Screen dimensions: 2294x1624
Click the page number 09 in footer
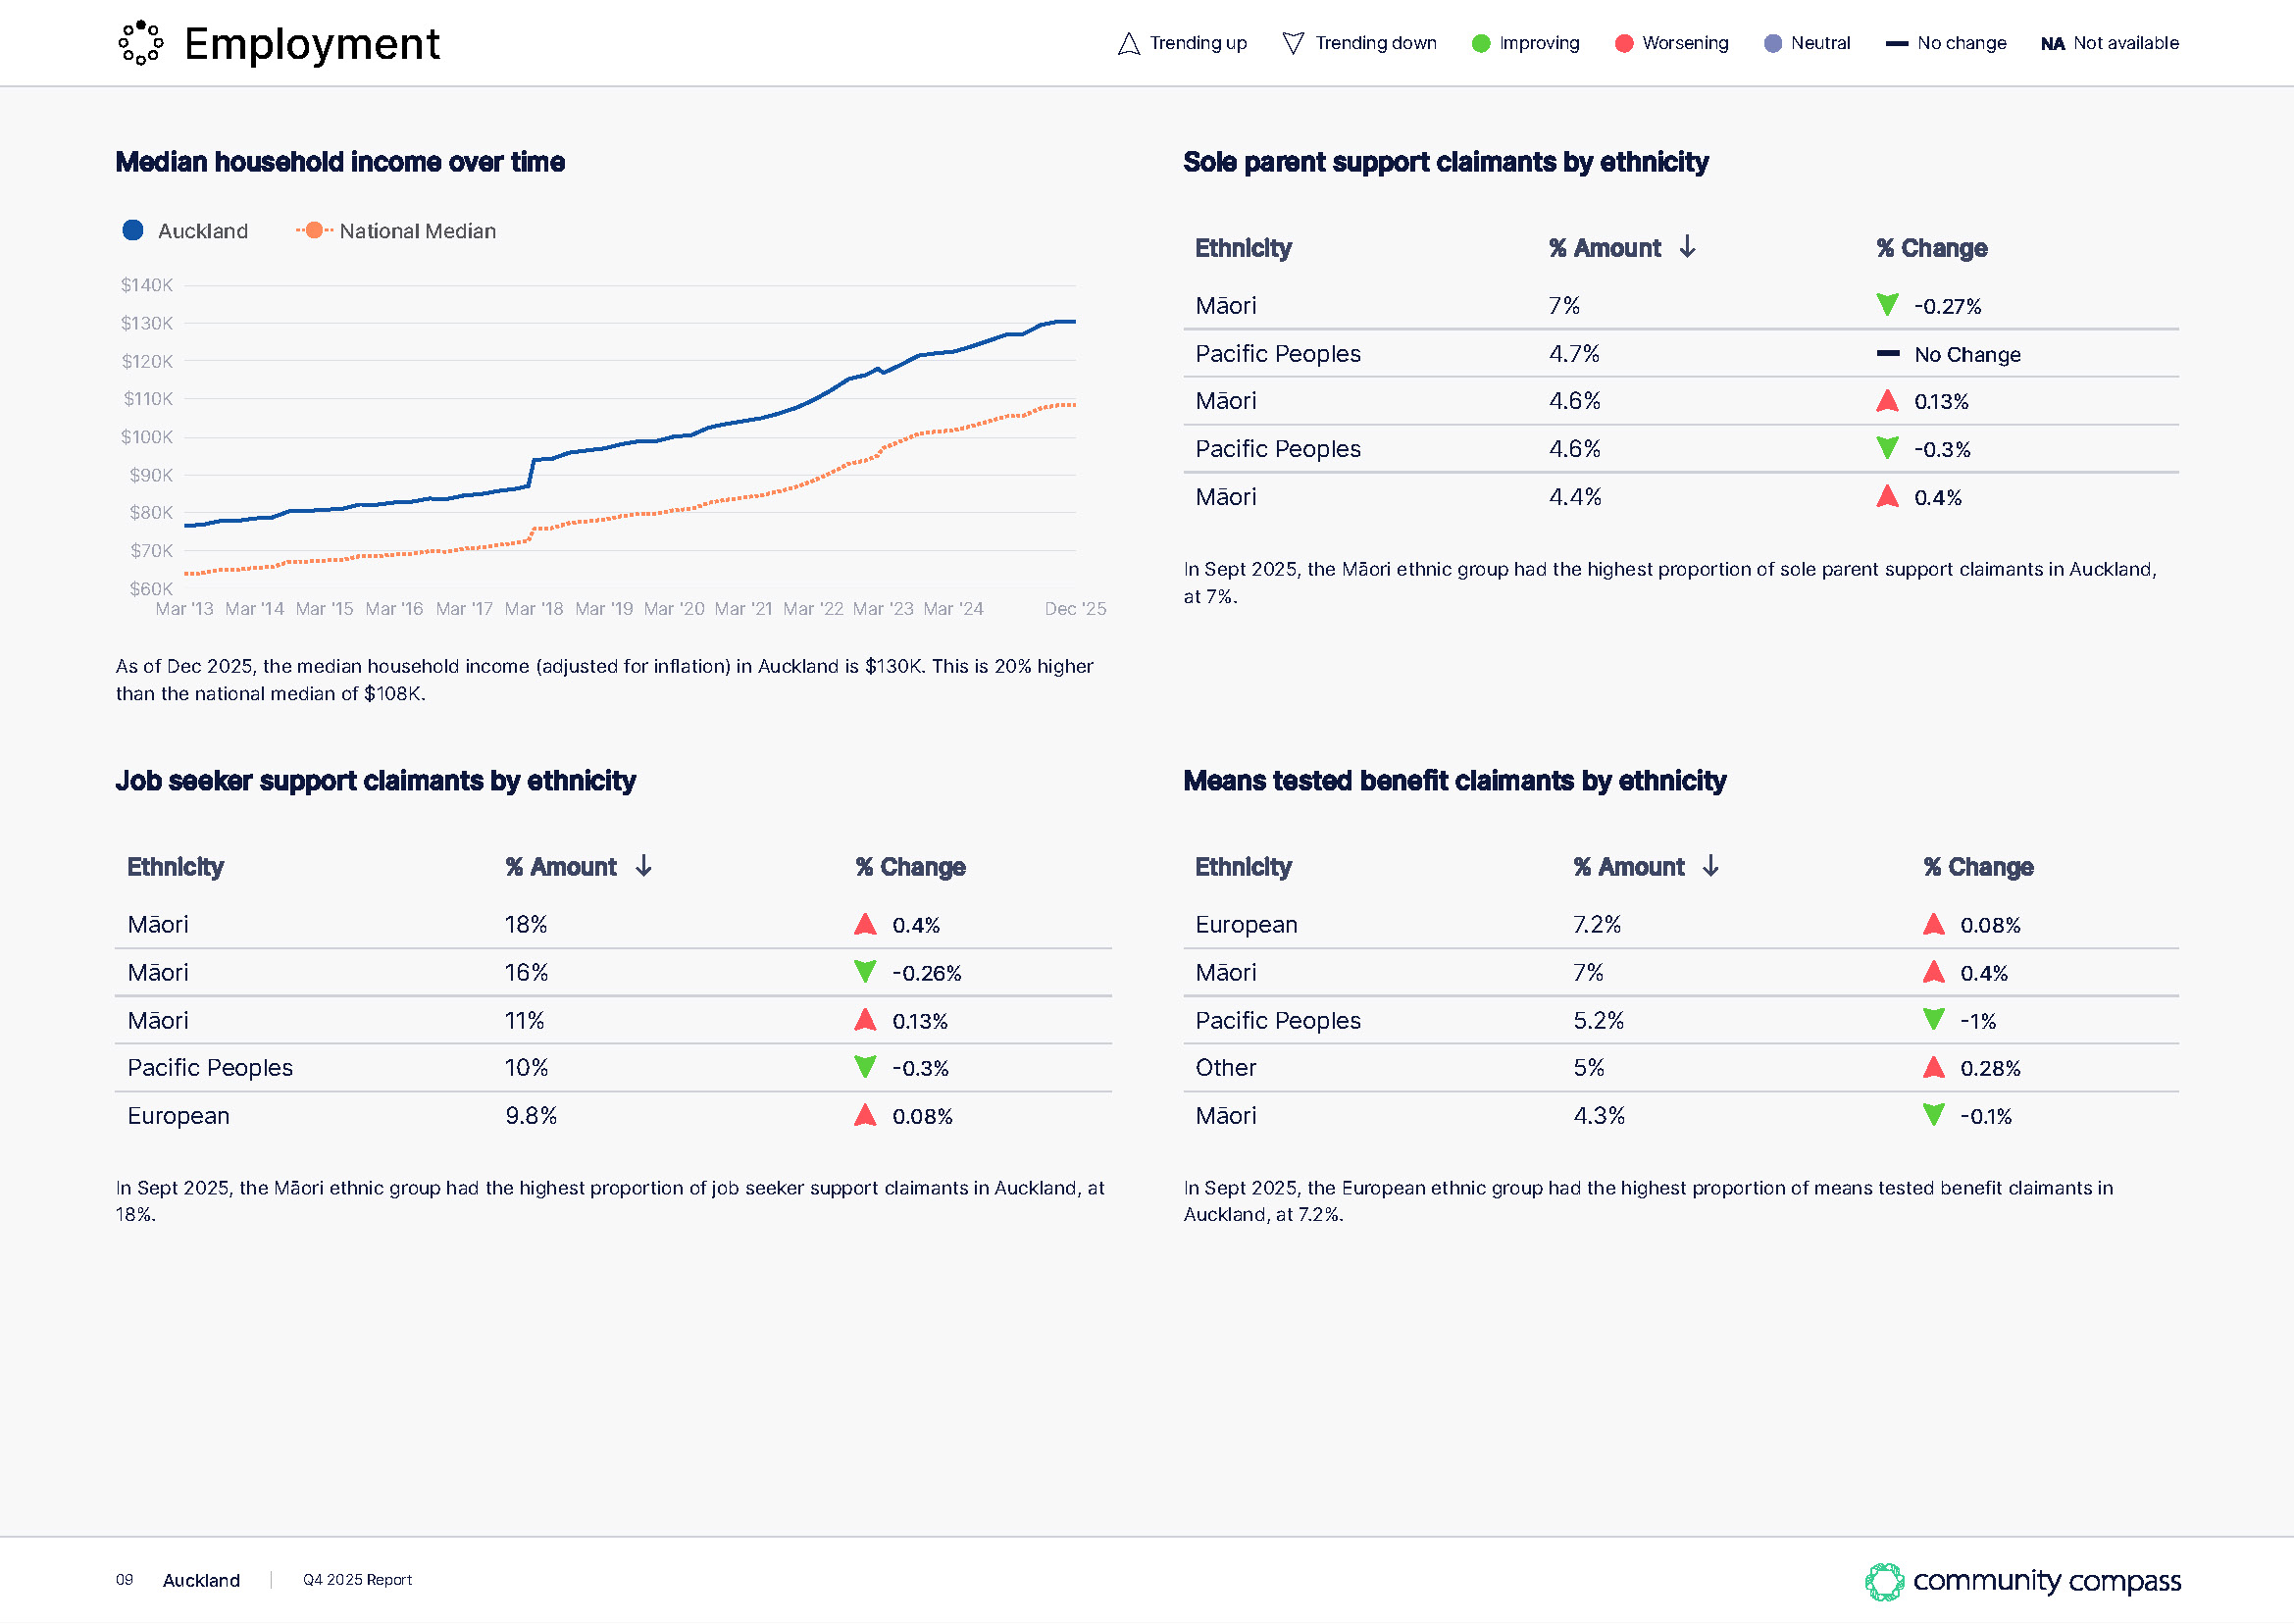tap(124, 1580)
